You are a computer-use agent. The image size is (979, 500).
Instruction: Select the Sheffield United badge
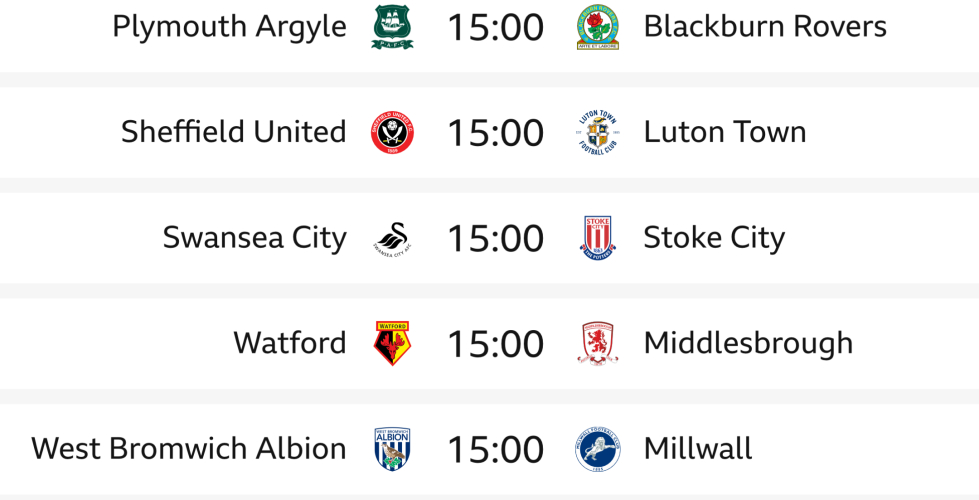pos(392,132)
